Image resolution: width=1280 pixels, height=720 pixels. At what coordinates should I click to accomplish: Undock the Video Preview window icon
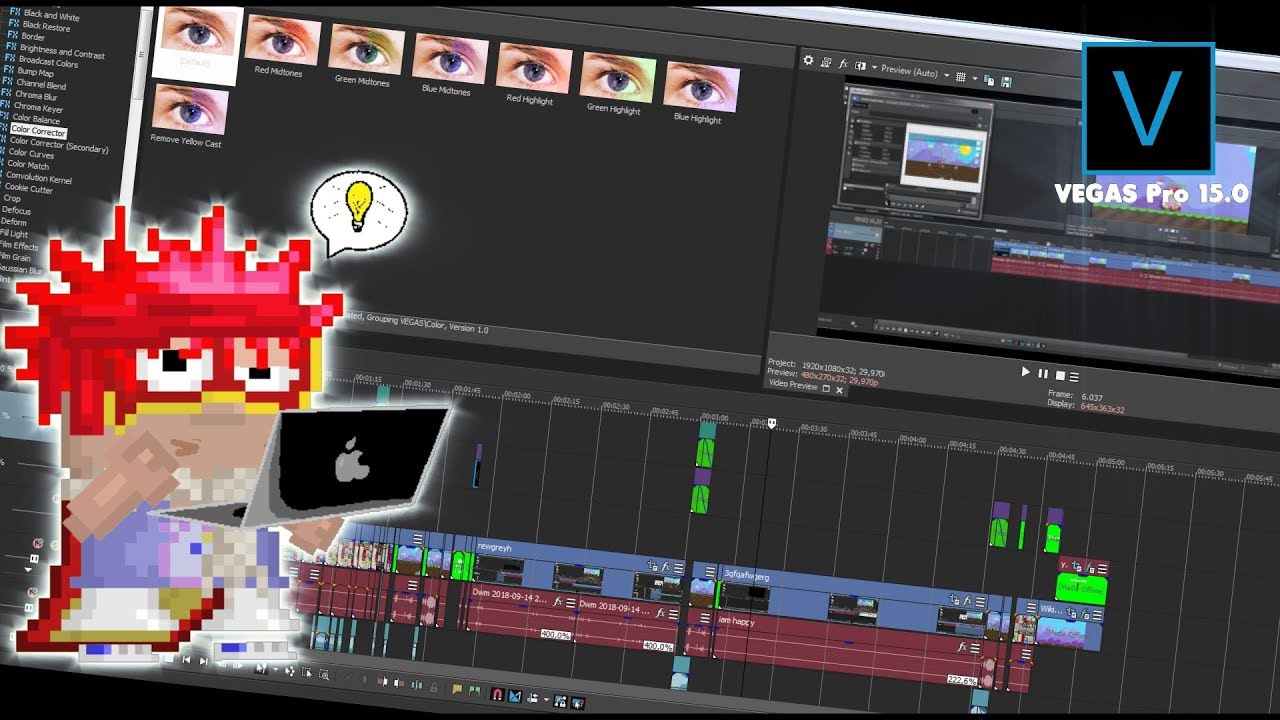(x=826, y=389)
